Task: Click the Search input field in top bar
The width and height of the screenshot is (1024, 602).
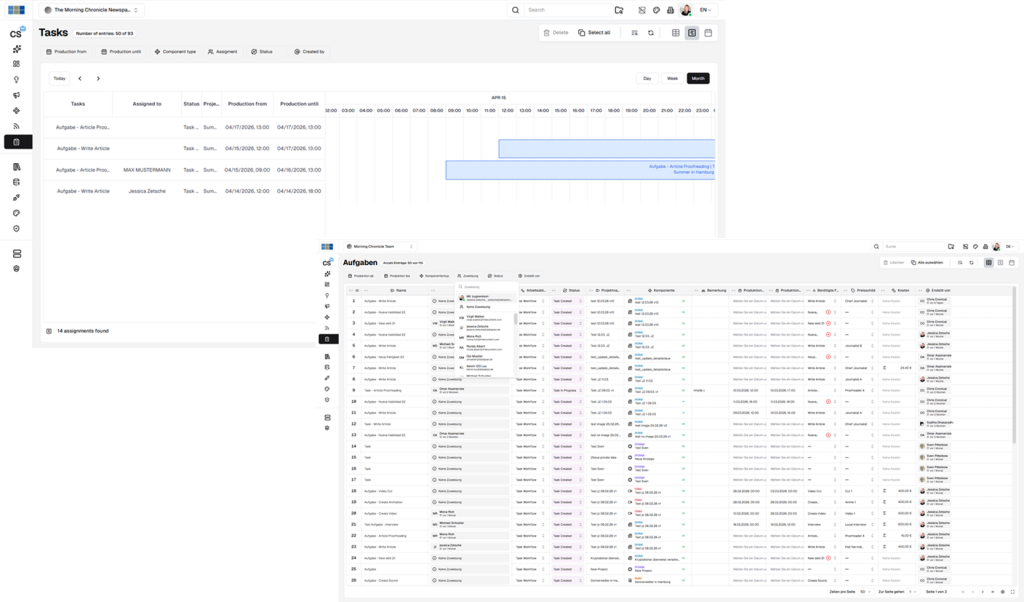Action: click(565, 10)
